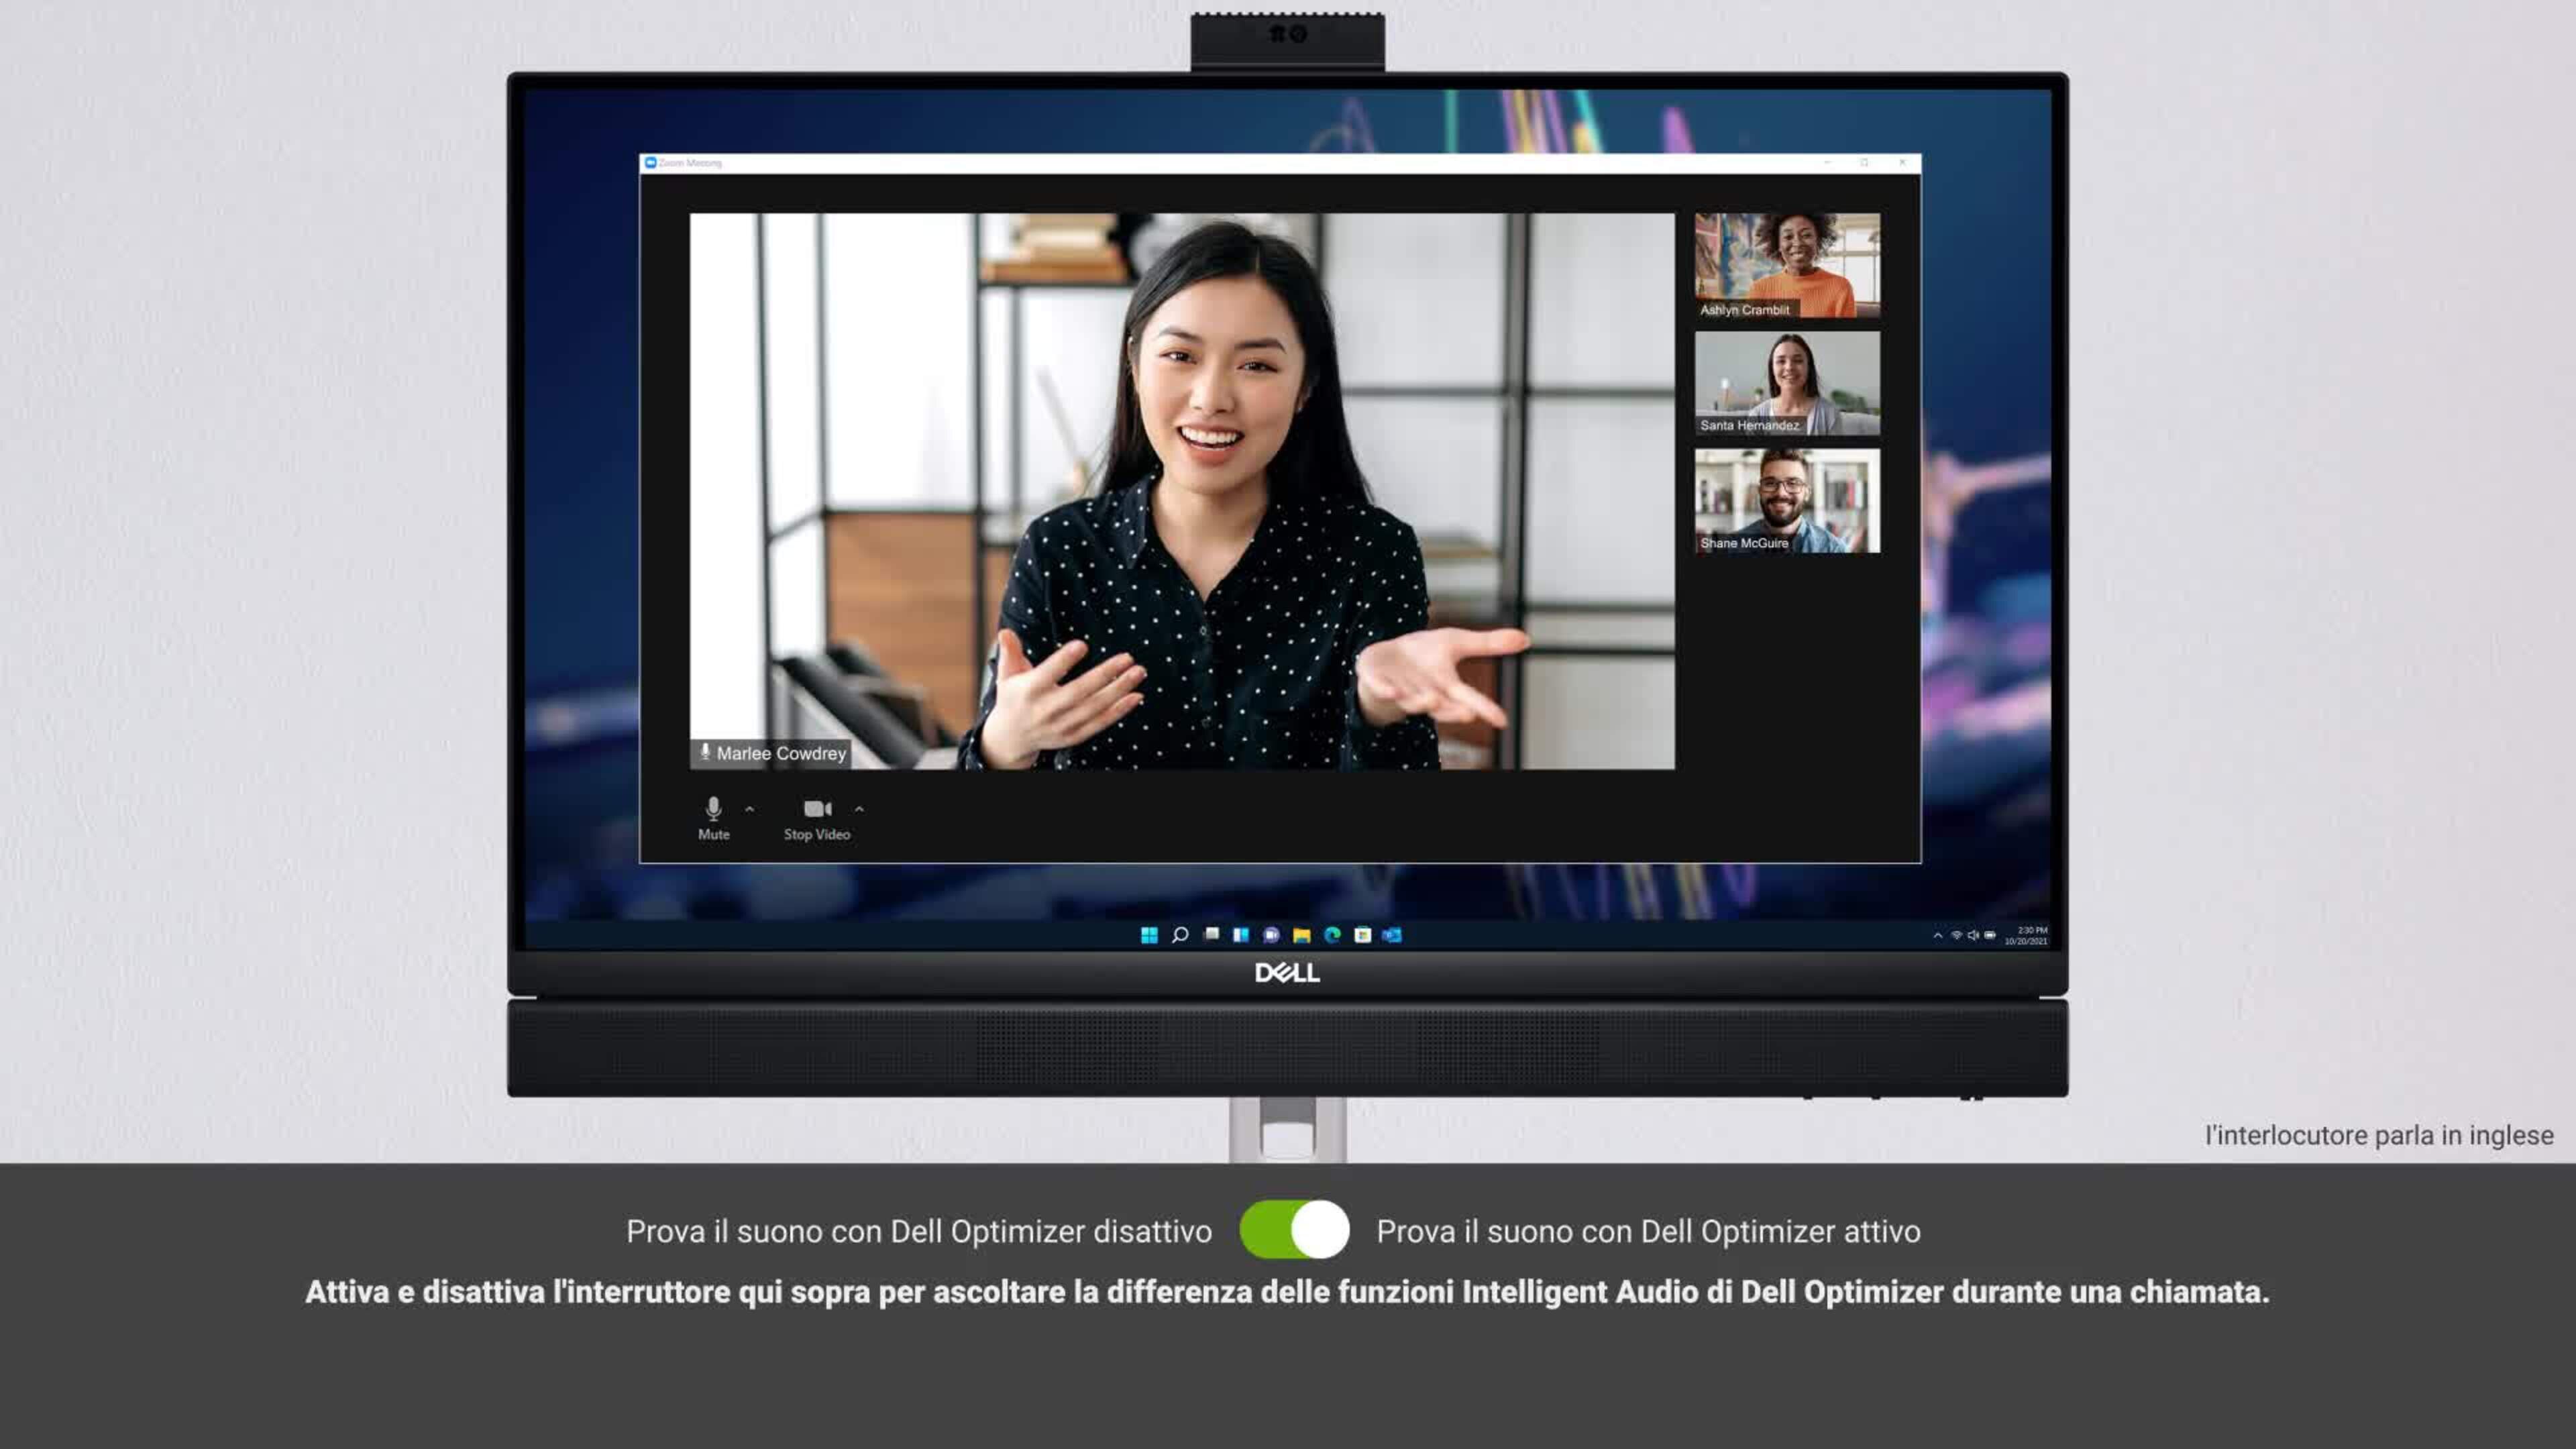Toggle the Dell Optimizer sound switch
Viewport: 2576px width, 1449px height.
click(x=1294, y=1230)
